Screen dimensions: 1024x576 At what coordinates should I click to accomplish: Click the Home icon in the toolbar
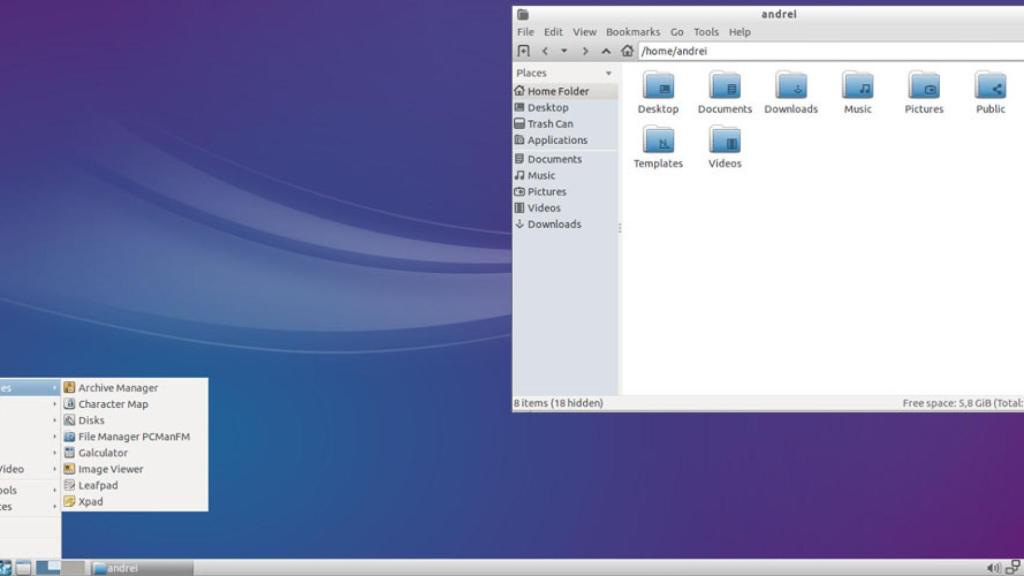click(x=625, y=50)
